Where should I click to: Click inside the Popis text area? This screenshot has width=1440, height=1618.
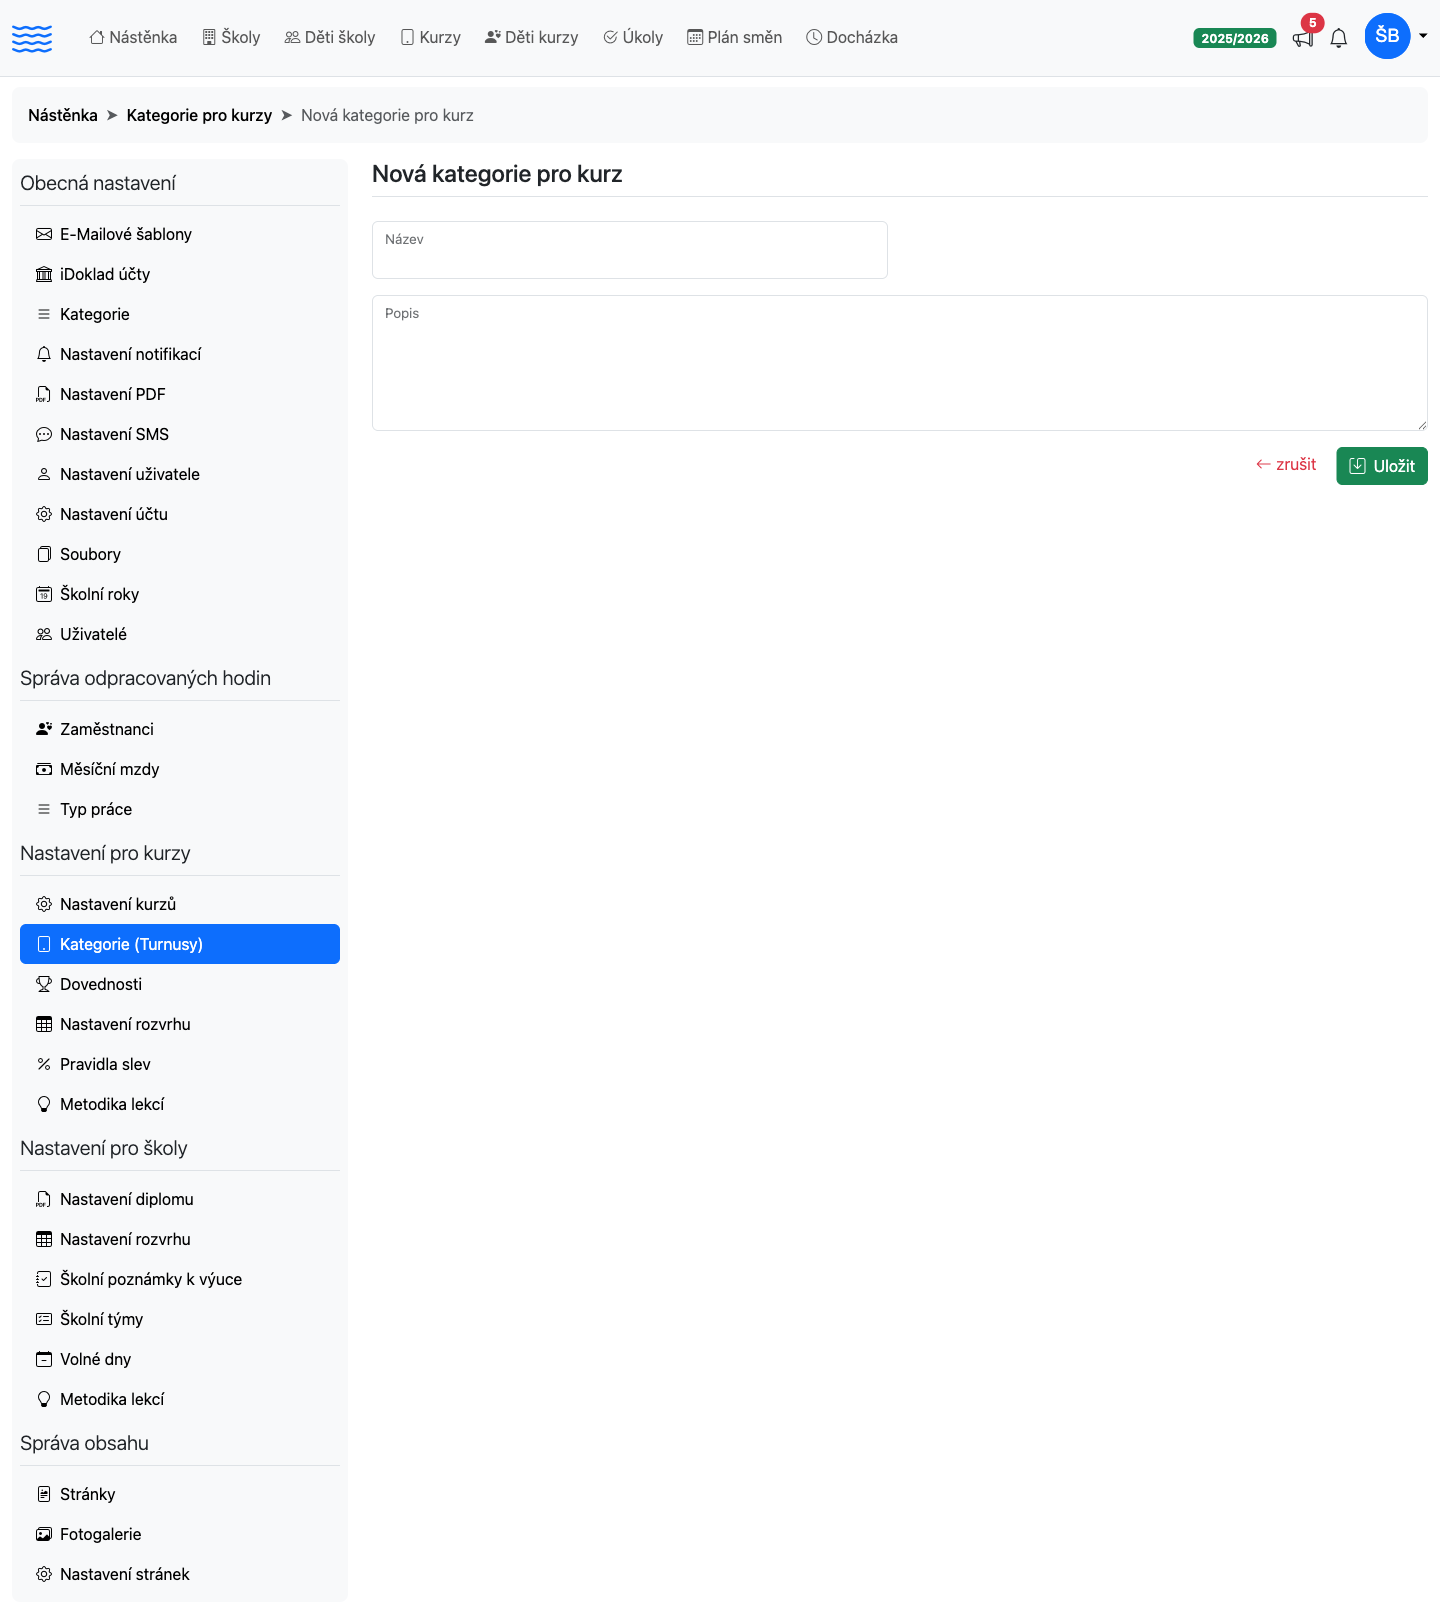pos(900,363)
